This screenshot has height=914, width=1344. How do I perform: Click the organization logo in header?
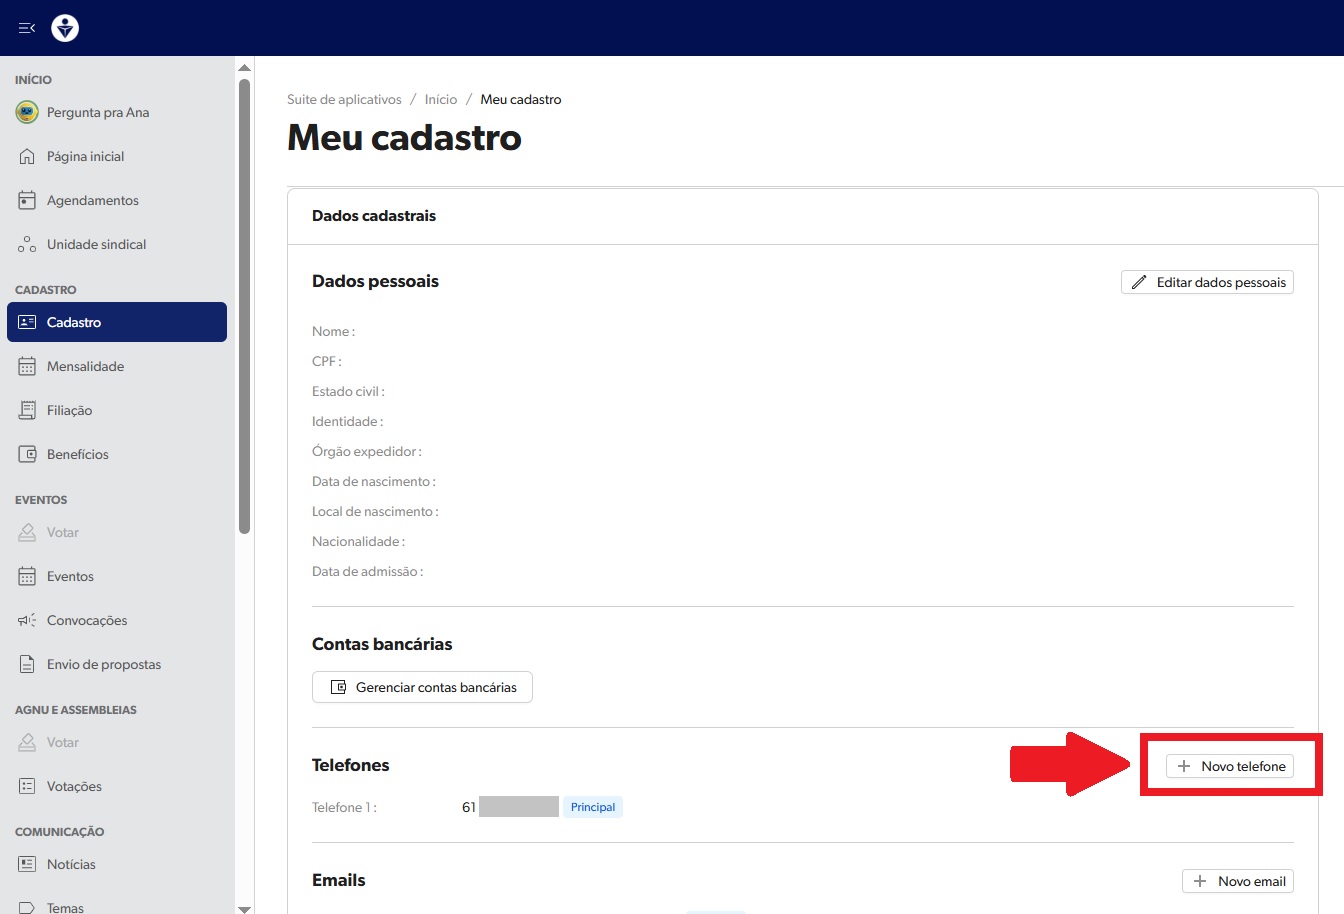(65, 28)
